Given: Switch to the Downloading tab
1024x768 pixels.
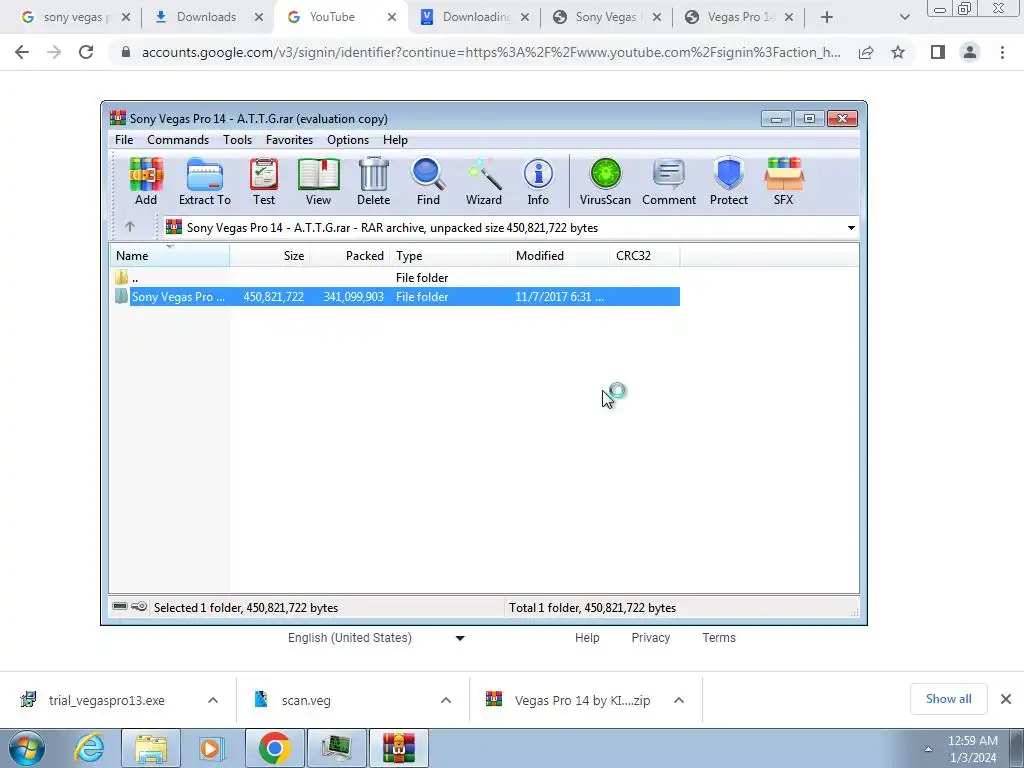Looking at the screenshot, I should 475,17.
